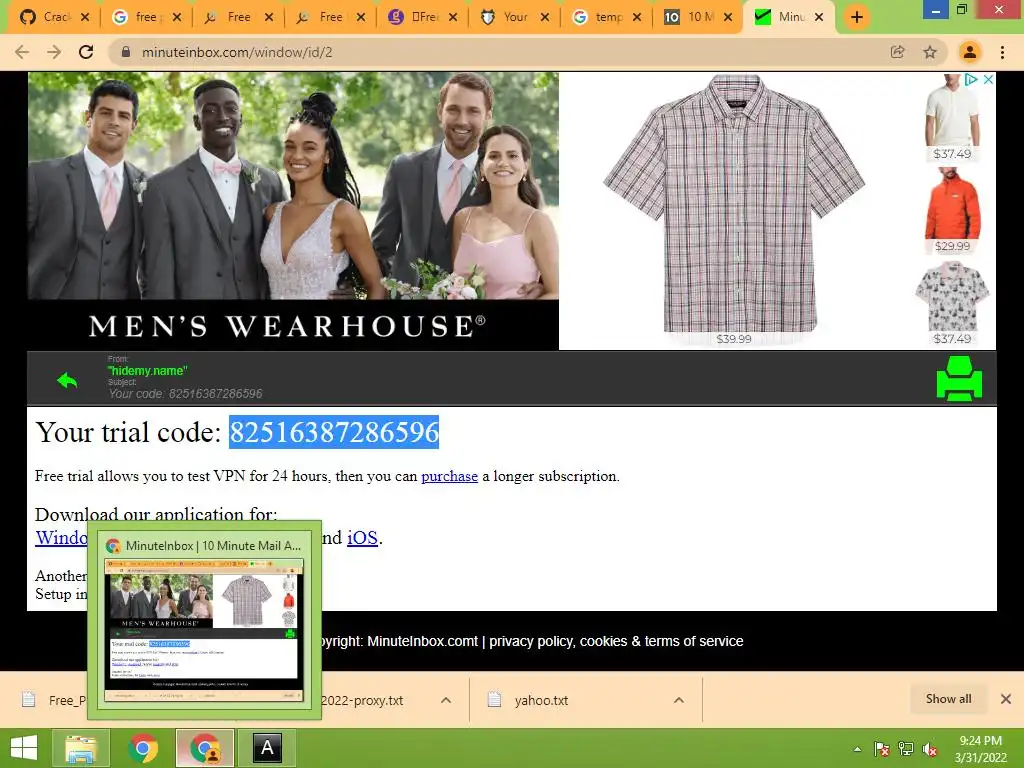The height and width of the screenshot is (768, 1024).
Task: Click the MinuteInbox taskbar preview thumbnail
Action: (x=204, y=630)
